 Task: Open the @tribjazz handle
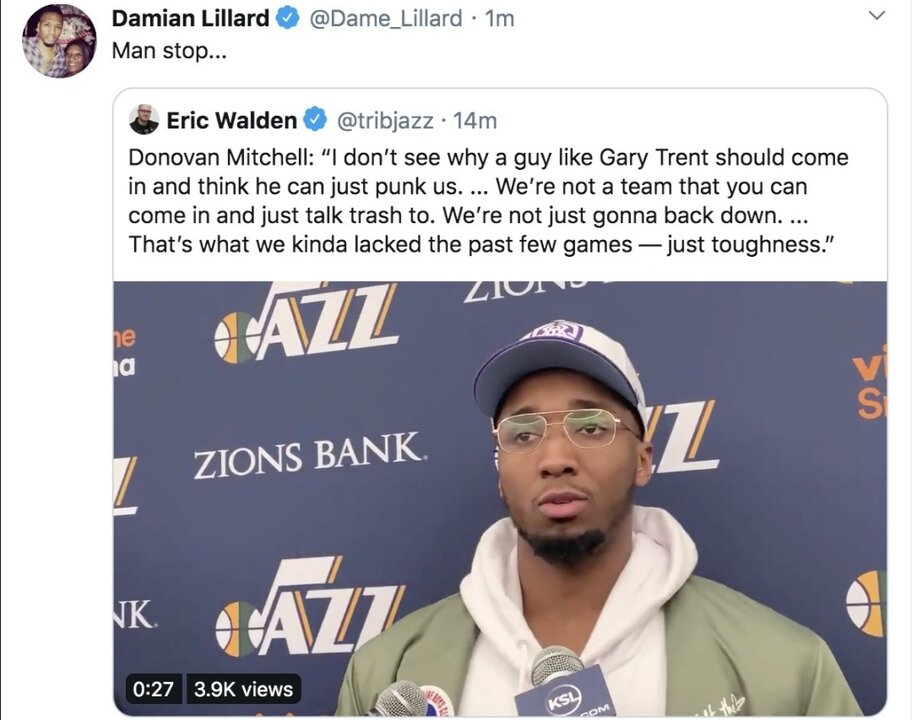[x=385, y=121]
